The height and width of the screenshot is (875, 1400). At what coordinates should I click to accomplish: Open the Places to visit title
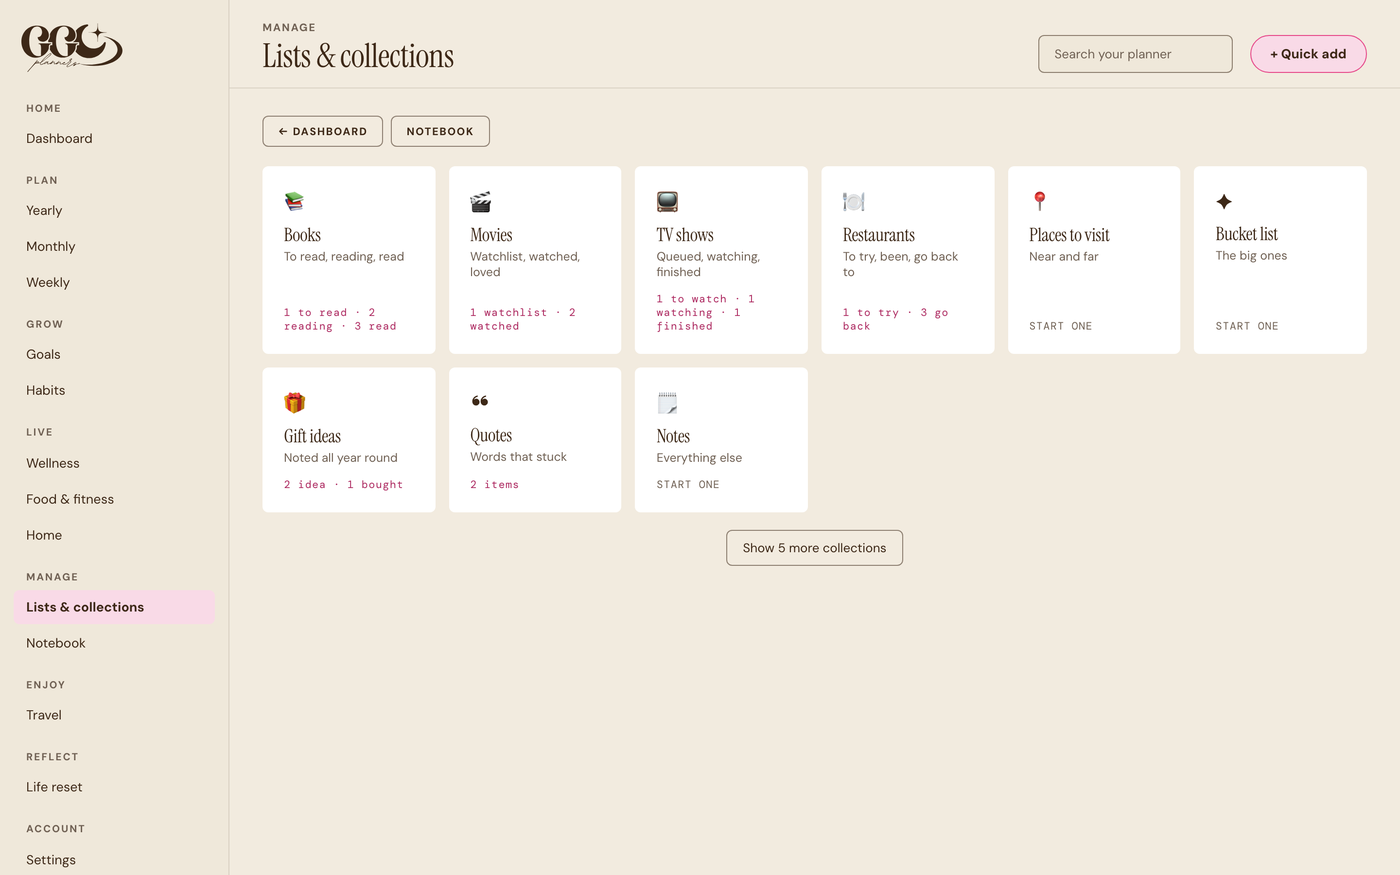(1069, 235)
